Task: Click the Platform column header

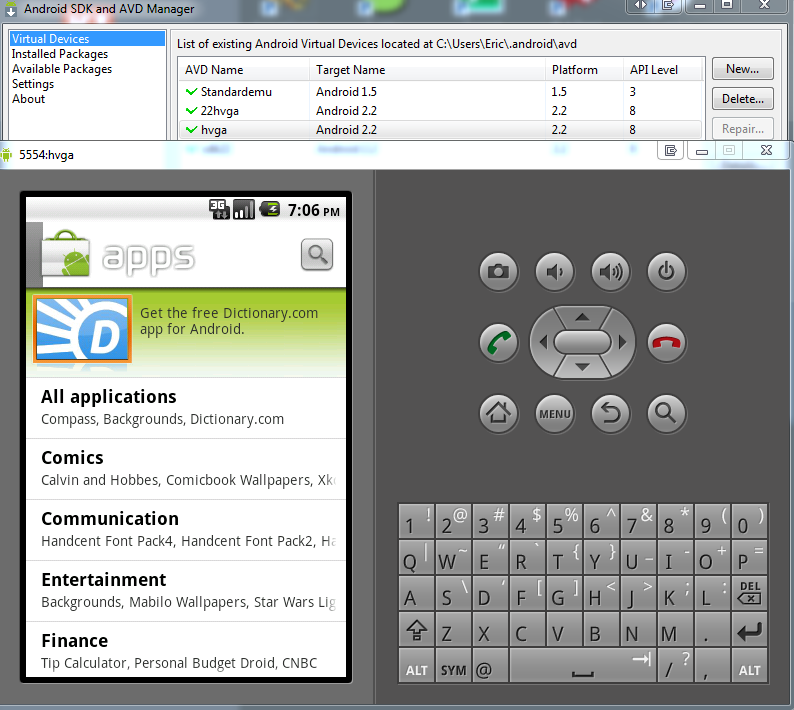Action: point(584,70)
